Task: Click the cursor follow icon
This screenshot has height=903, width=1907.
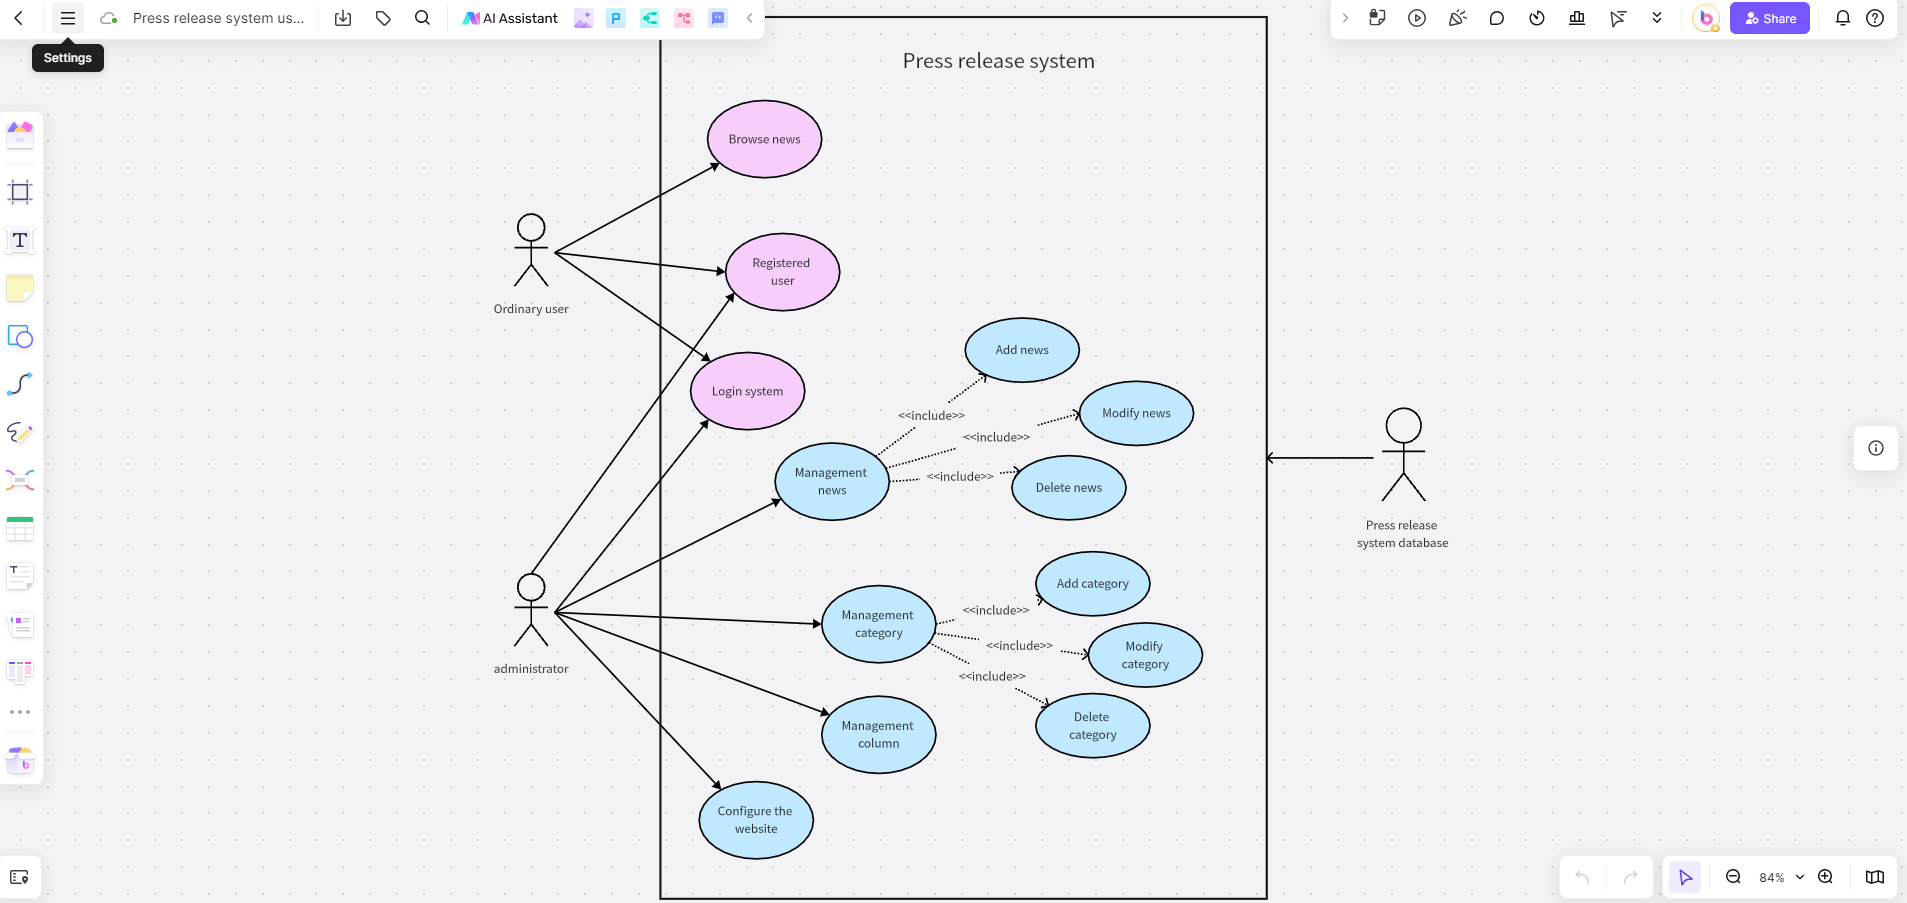Action: coord(1617,18)
